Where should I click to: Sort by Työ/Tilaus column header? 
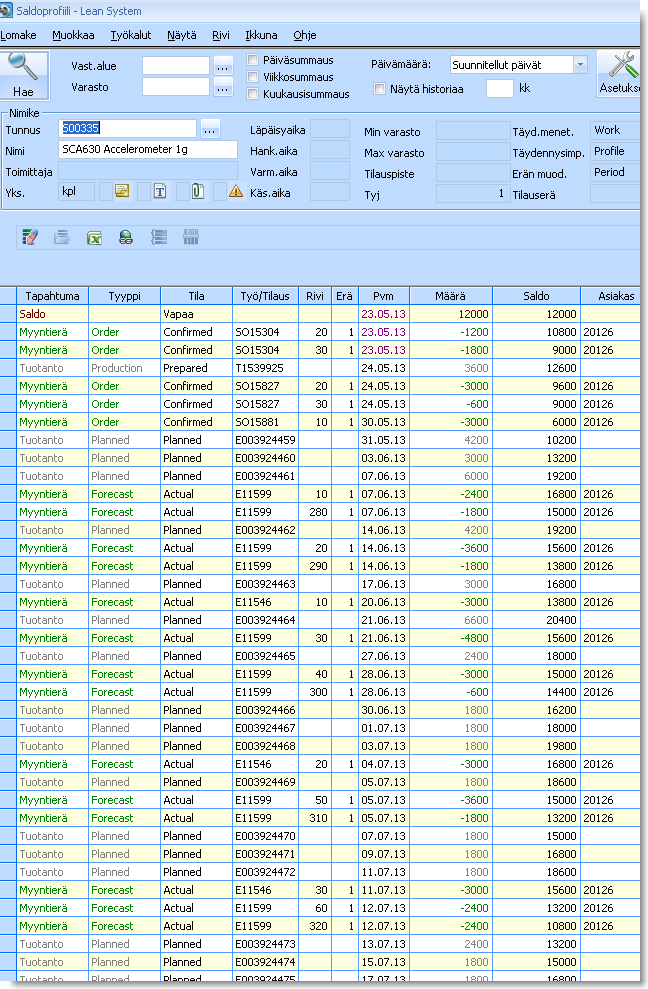coord(265,296)
